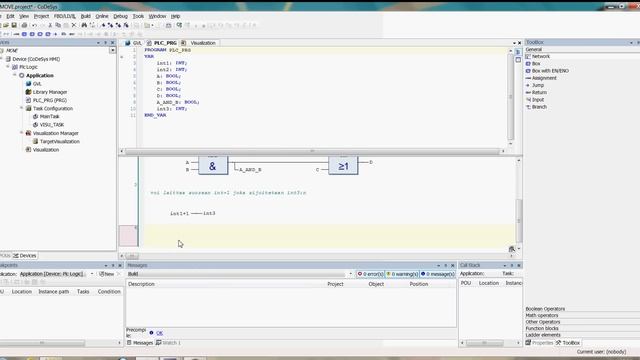Open the Debug menu
The height and width of the screenshot is (360, 640).
(x=120, y=16)
